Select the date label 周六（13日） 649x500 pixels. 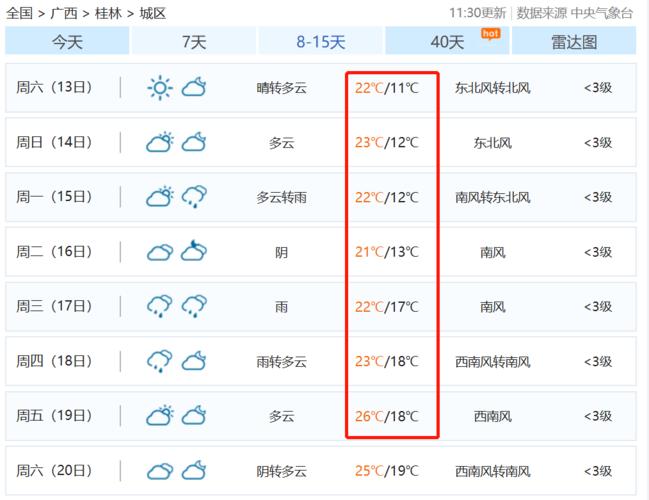[x=54, y=87]
